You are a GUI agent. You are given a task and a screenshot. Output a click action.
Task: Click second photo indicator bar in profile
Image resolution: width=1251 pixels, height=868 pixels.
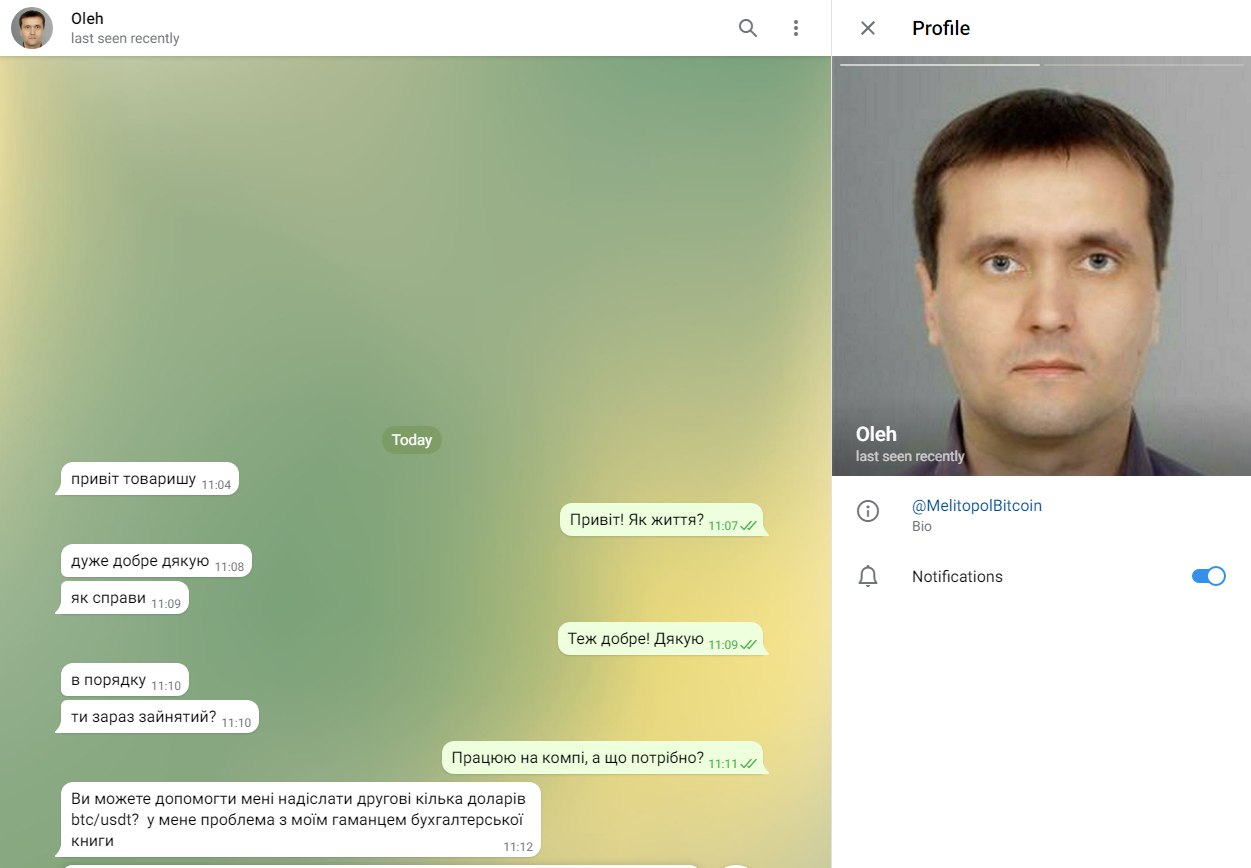pos(1146,64)
